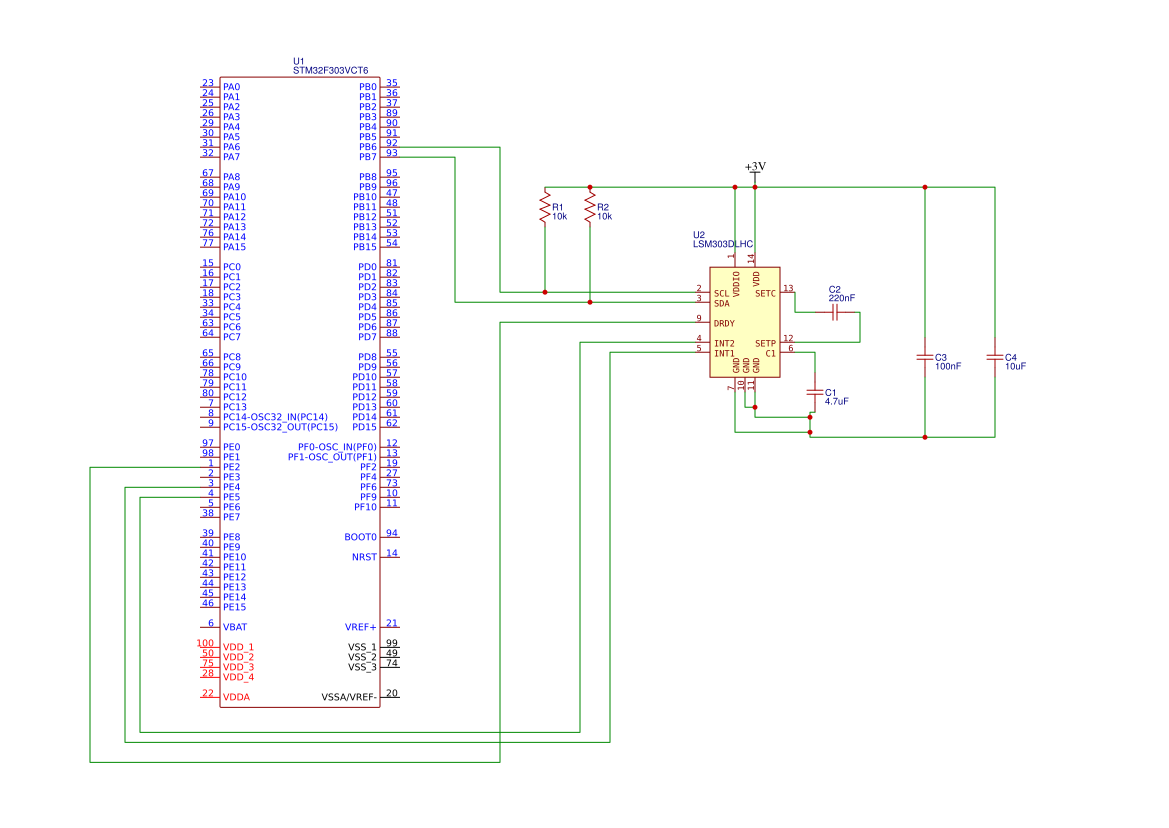Click the VBAT pin on U1
This screenshot has width=1169, height=828.
coord(233,628)
